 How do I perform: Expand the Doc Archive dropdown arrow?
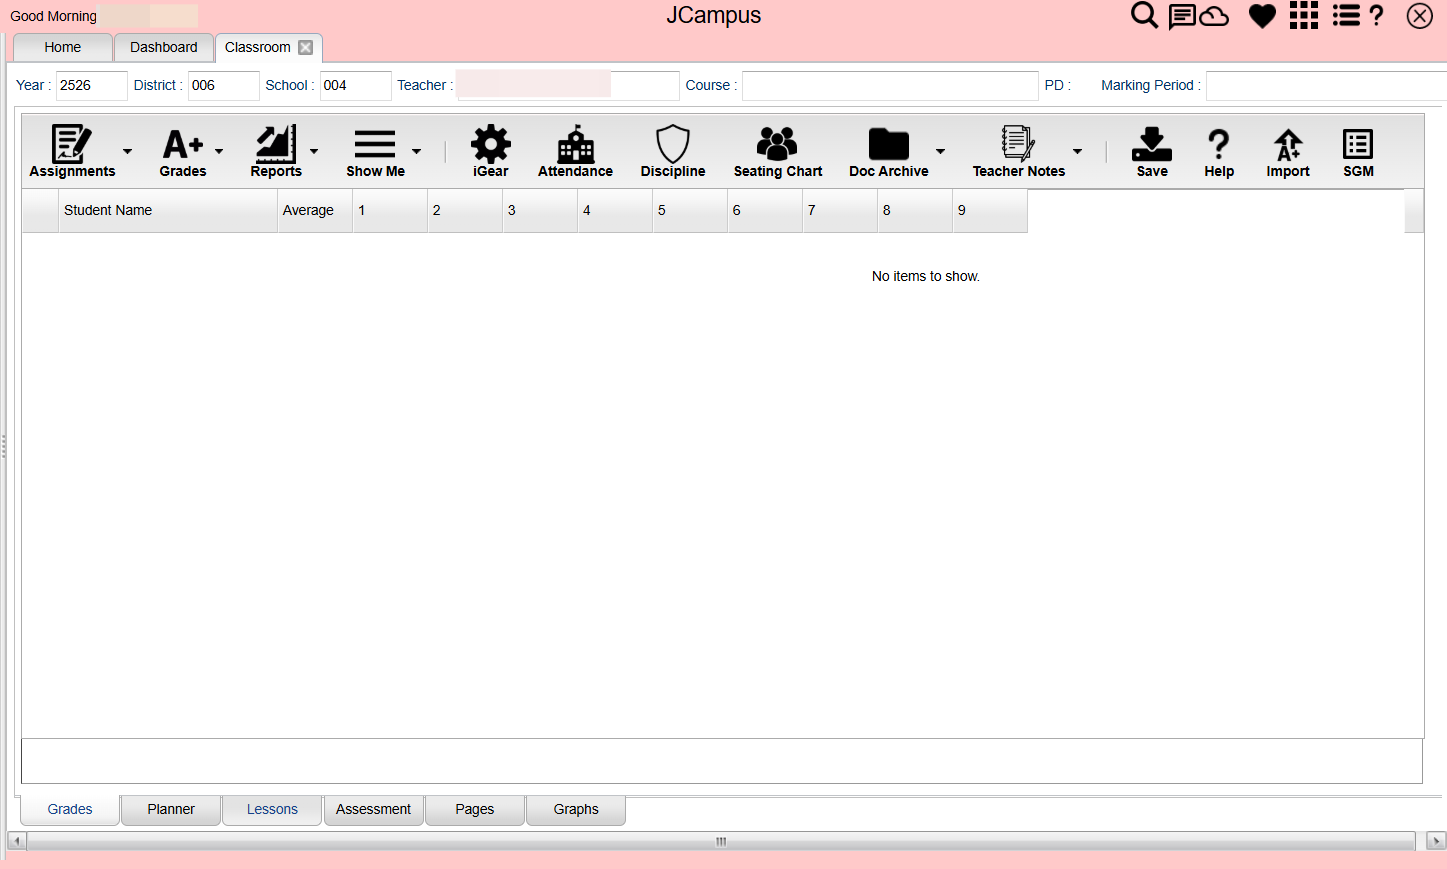940,151
